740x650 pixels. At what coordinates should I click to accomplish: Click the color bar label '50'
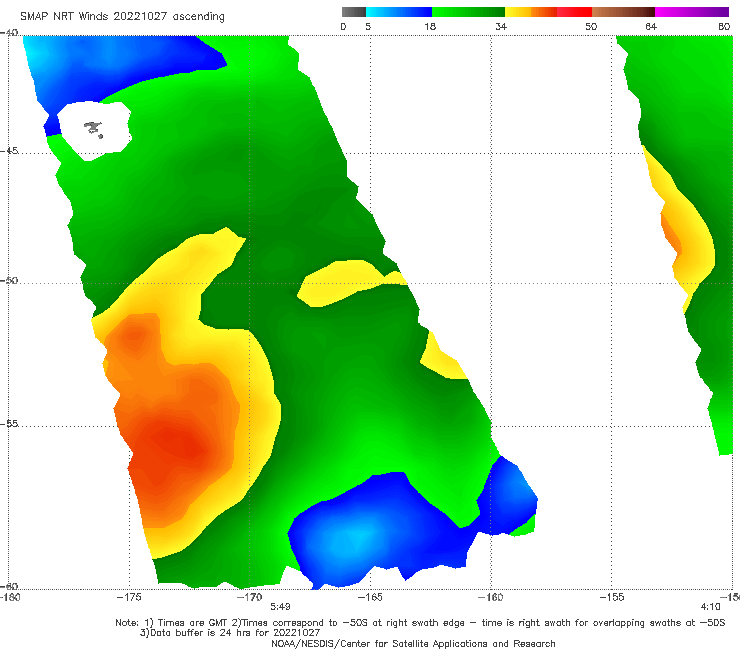click(x=591, y=27)
